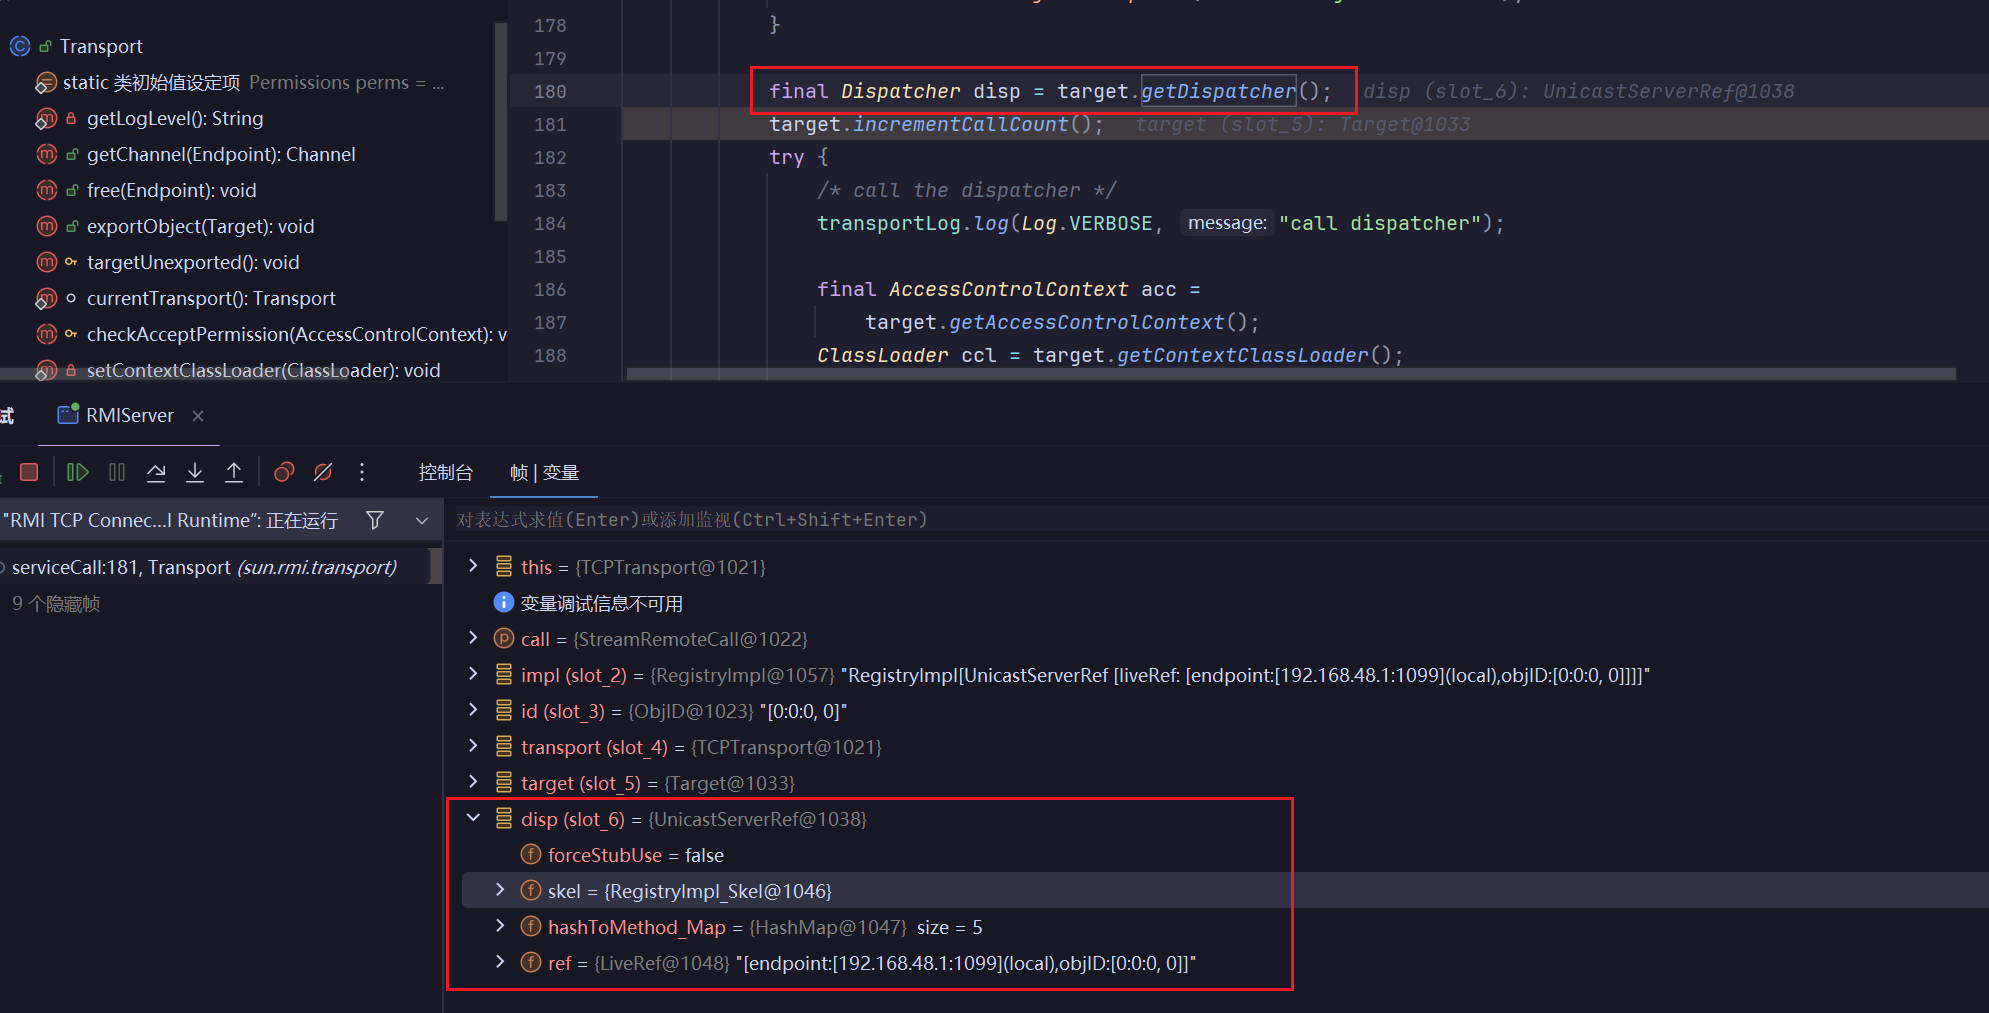Step out of current method

[234, 472]
